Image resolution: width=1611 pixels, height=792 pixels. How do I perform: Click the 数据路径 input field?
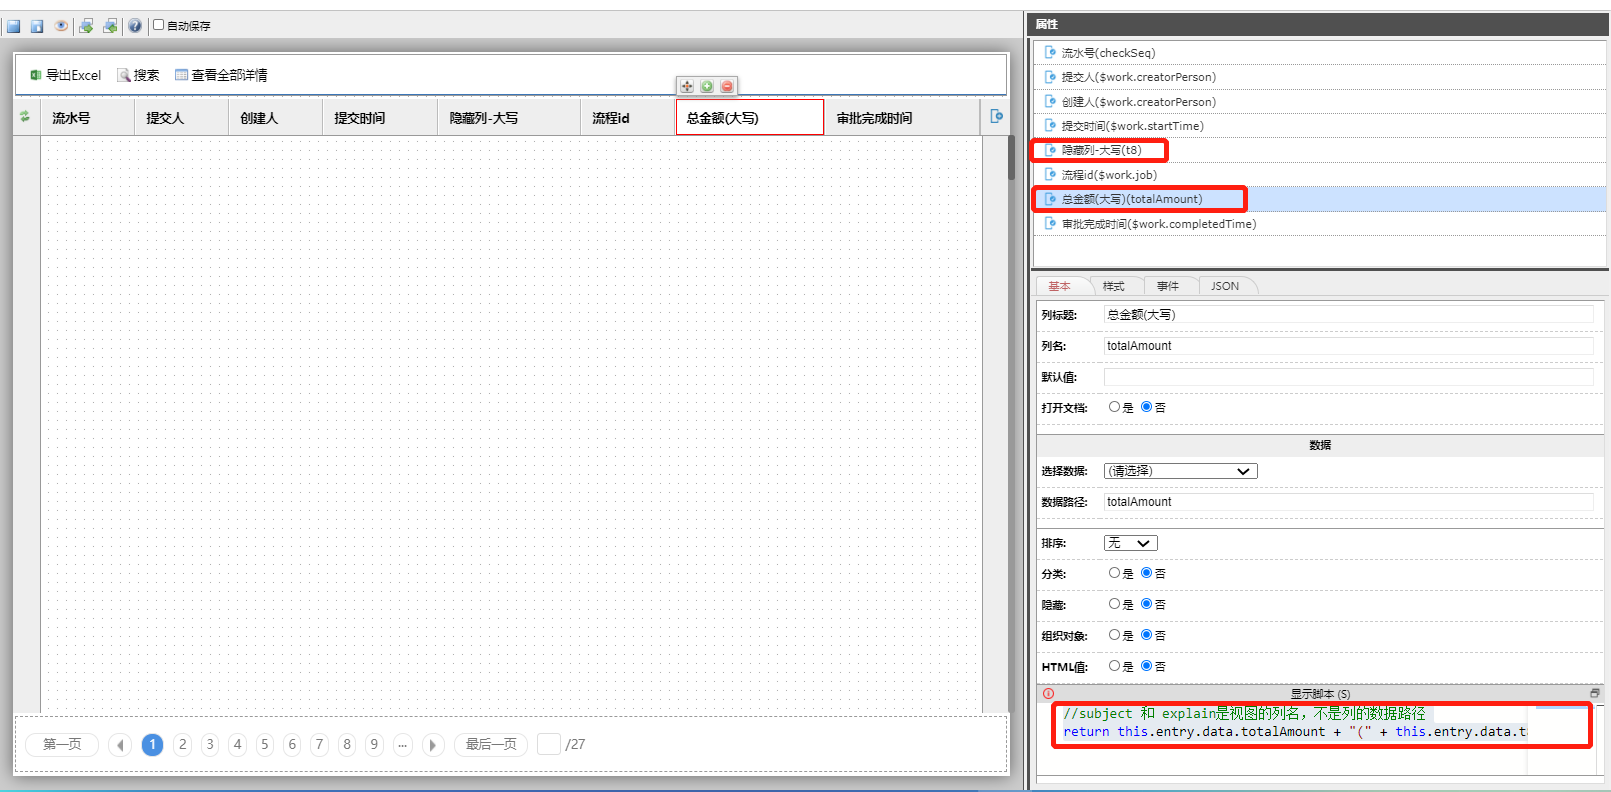click(x=1348, y=502)
